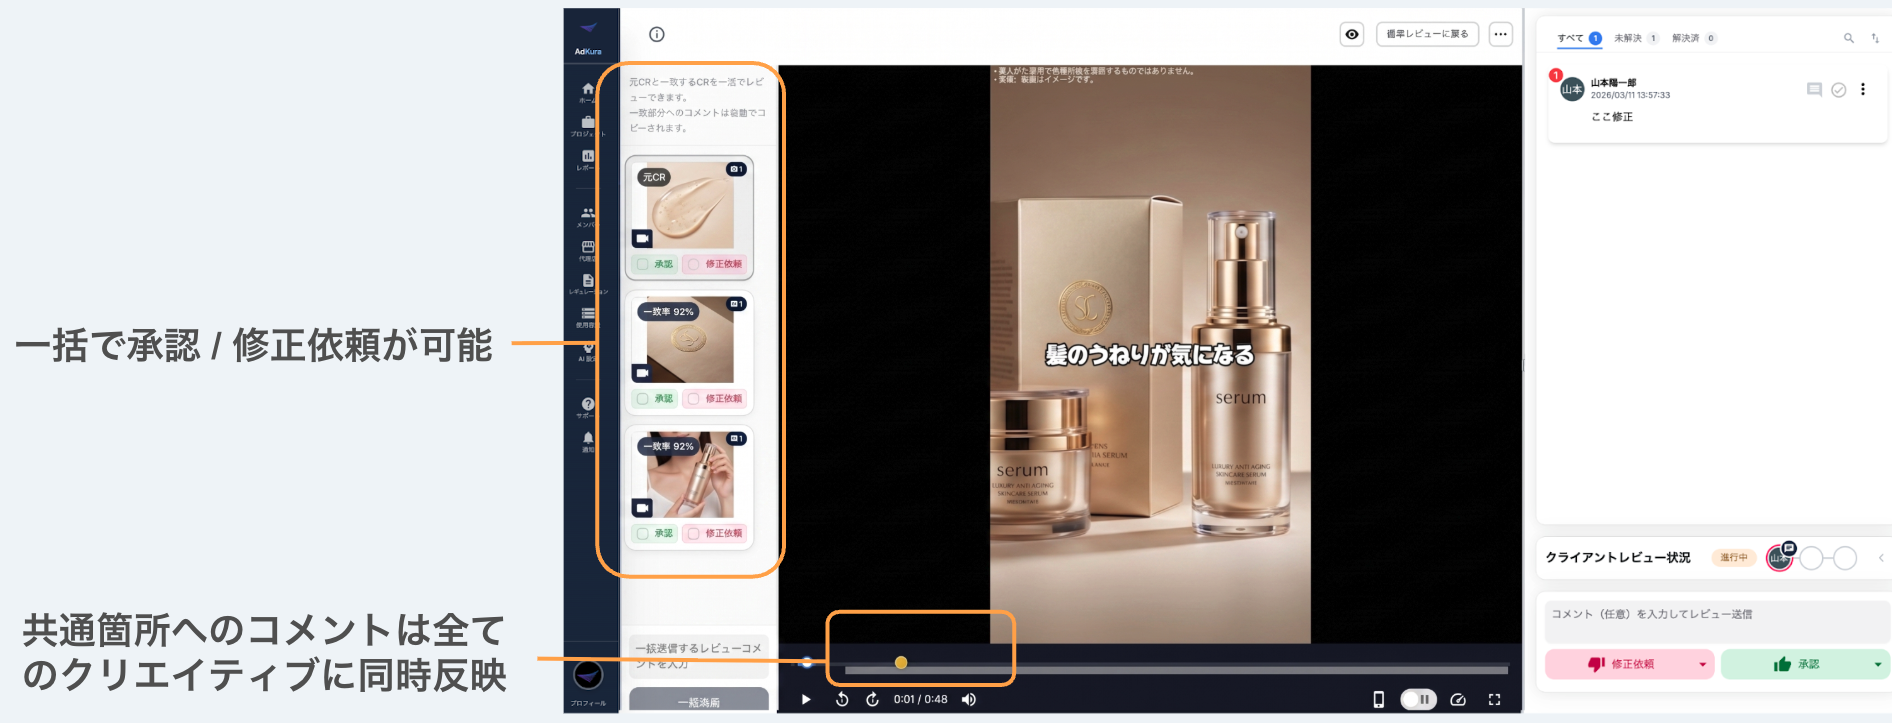This screenshot has width=1892, height=723.
Task: Toggle the eye visibility button
Action: click(1352, 34)
